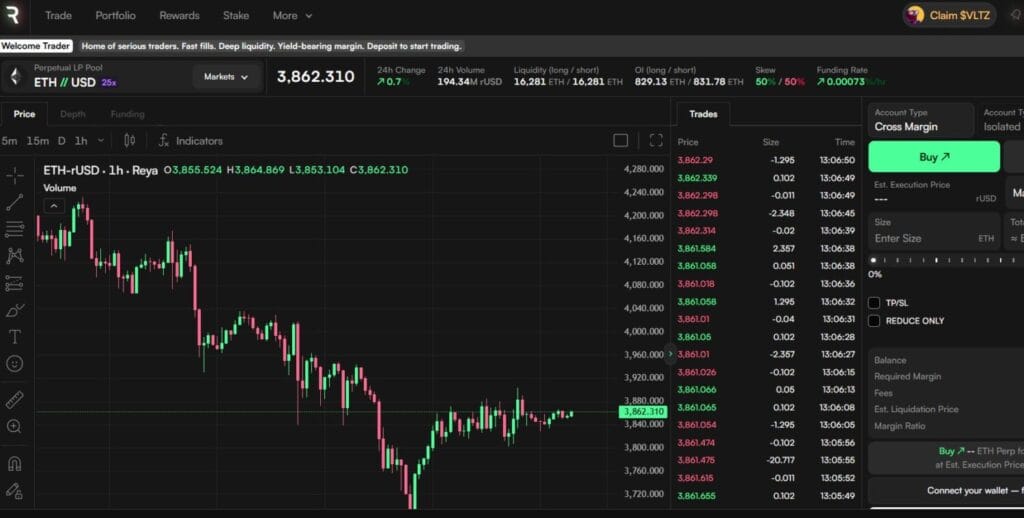Open the Stake page
The height and width of the screenshot is (518, 1024).
click(236, 15)
